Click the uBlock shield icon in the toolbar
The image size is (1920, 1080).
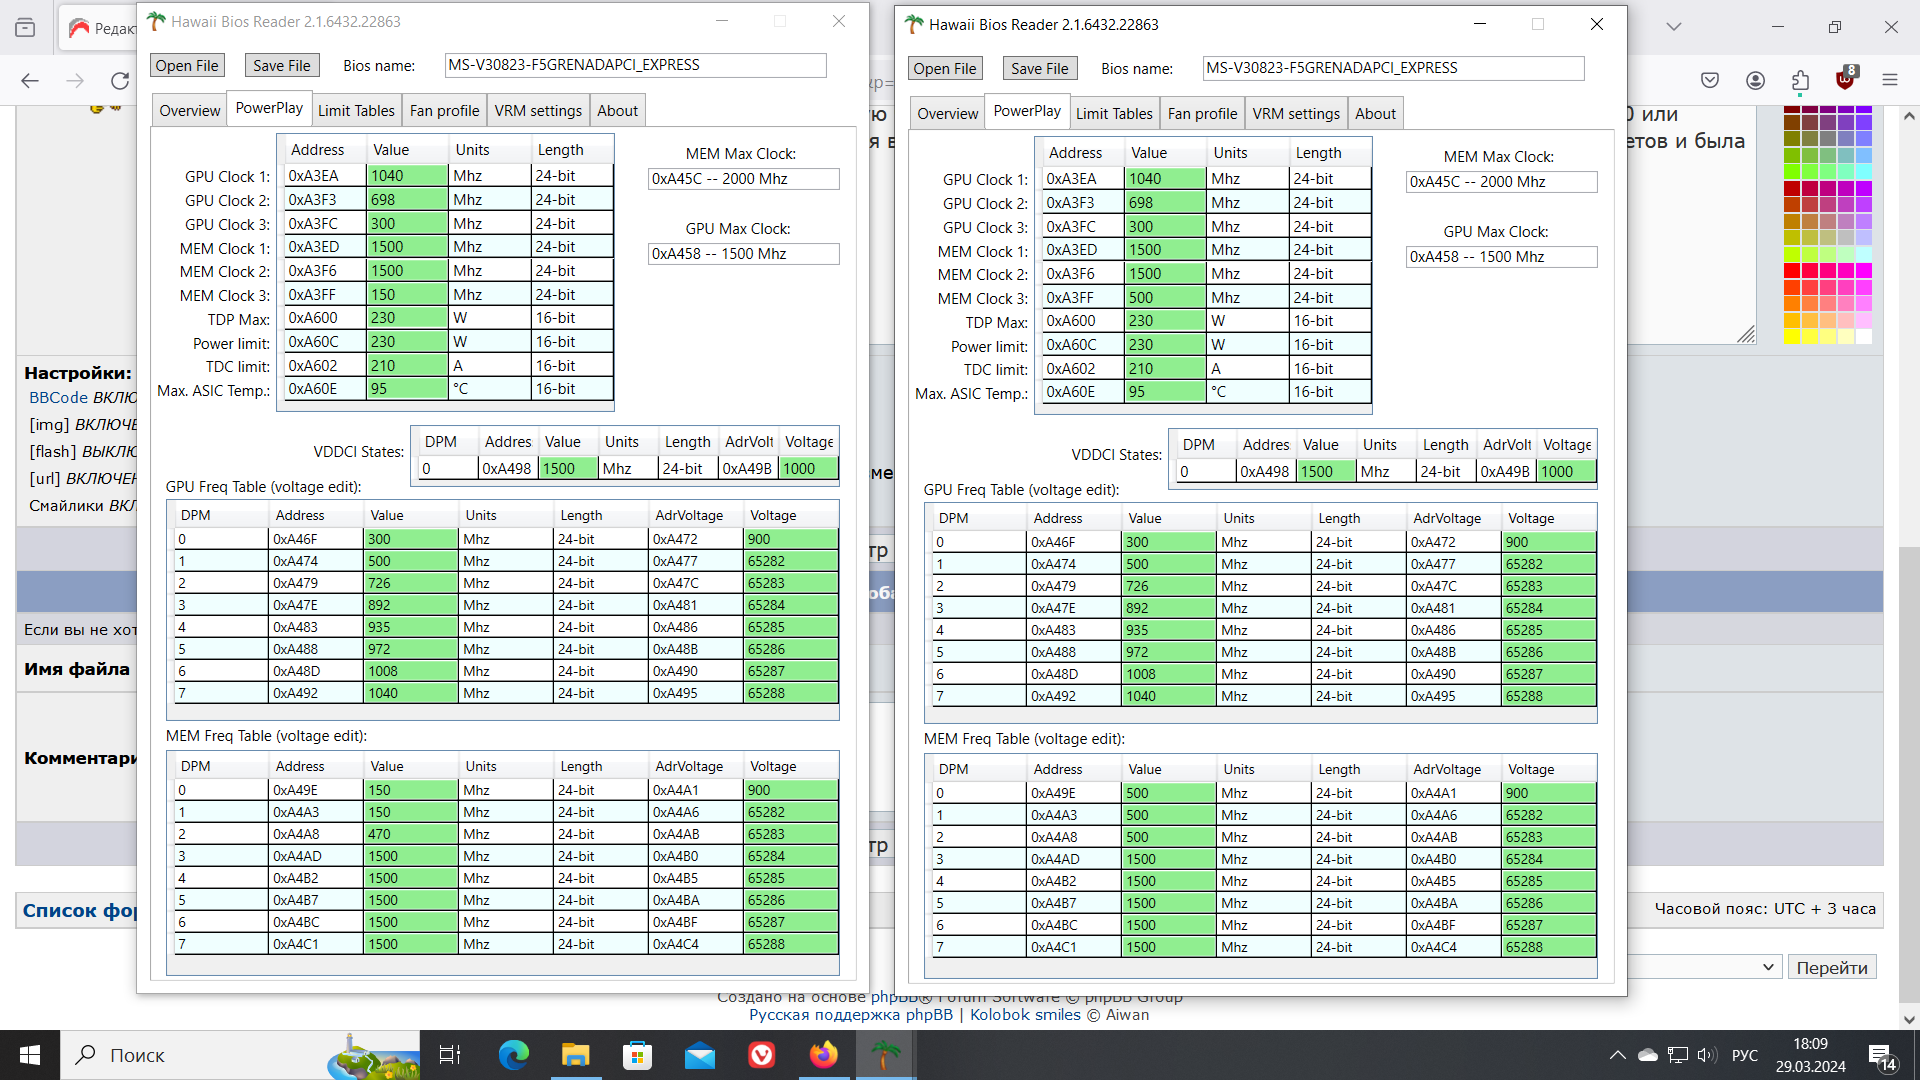[x=1845, y=80]
